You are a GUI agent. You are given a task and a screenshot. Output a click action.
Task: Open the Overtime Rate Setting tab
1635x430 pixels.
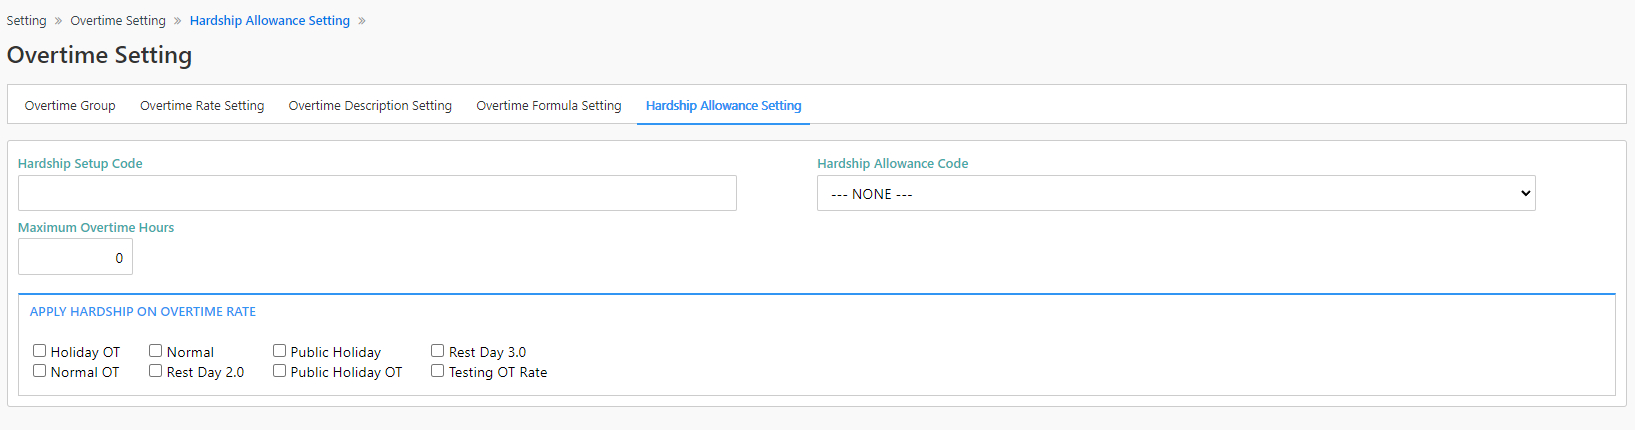(x=202, y=105)
